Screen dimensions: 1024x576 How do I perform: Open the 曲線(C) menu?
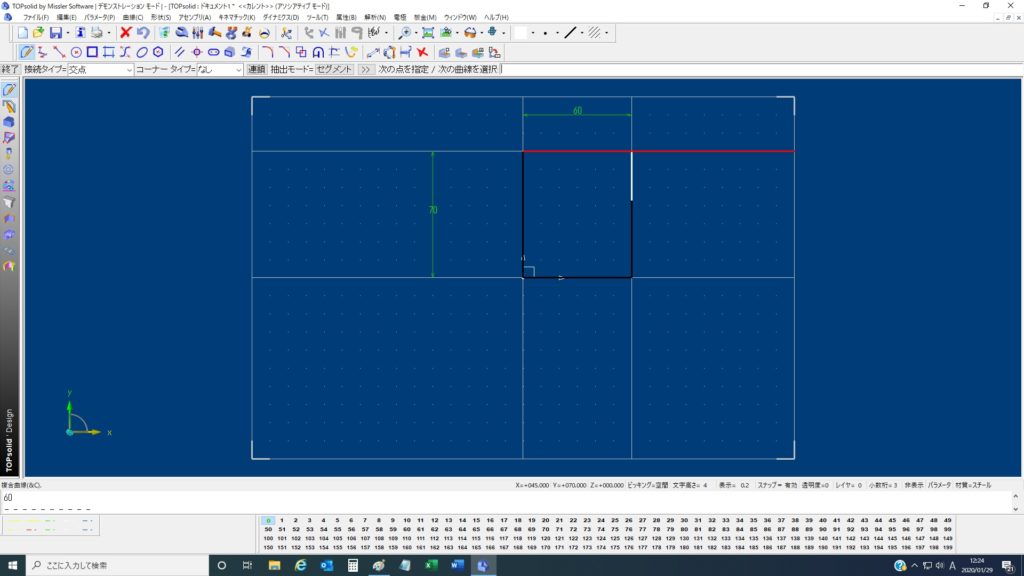133,17
